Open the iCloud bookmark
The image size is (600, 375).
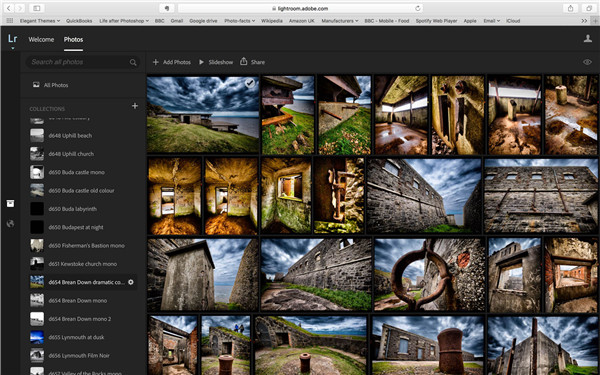(x=513, y=21)
